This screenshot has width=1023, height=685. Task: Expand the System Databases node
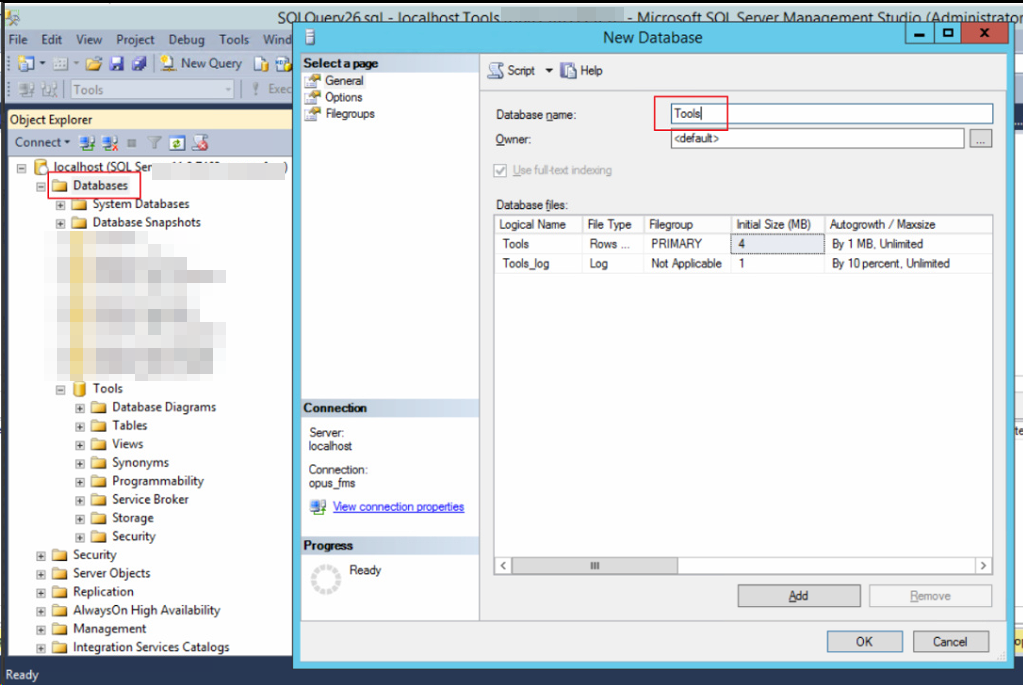tap(61, 205)
